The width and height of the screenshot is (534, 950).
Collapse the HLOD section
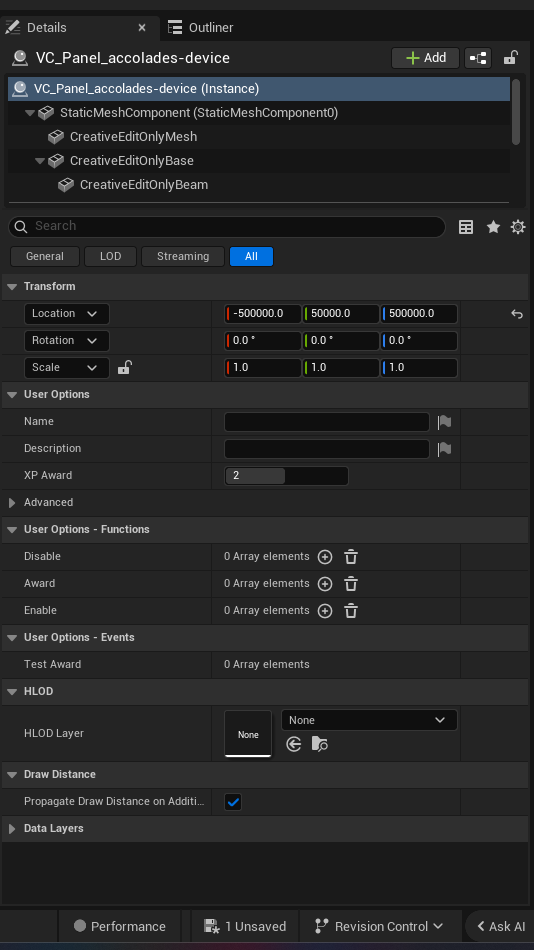pyautogui.click(x=12, y=691)
